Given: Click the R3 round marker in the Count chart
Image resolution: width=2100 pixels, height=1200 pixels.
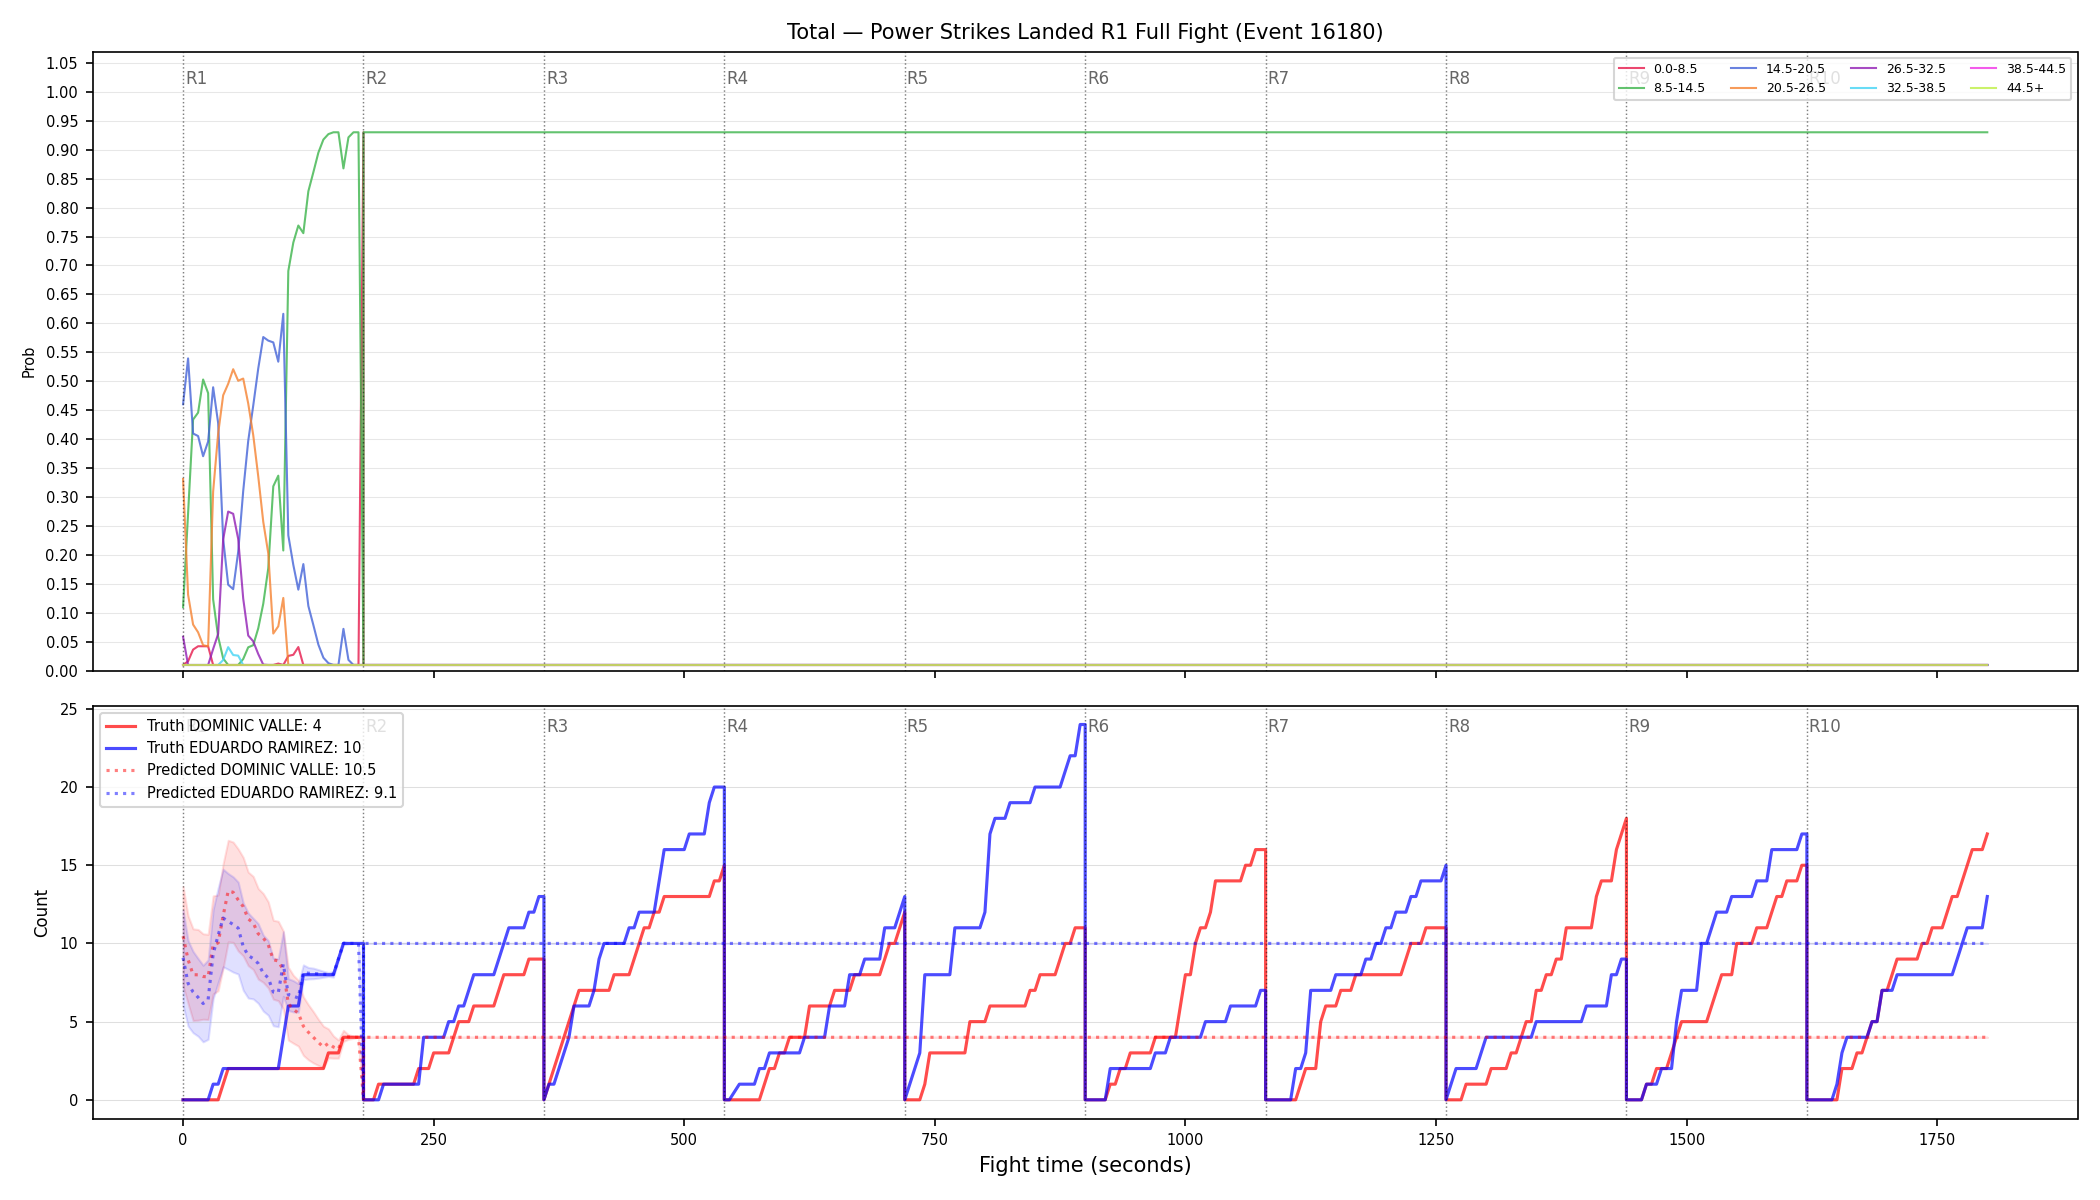Looking at the screenshot, I should pyautogui.click(x=557, y=726).
